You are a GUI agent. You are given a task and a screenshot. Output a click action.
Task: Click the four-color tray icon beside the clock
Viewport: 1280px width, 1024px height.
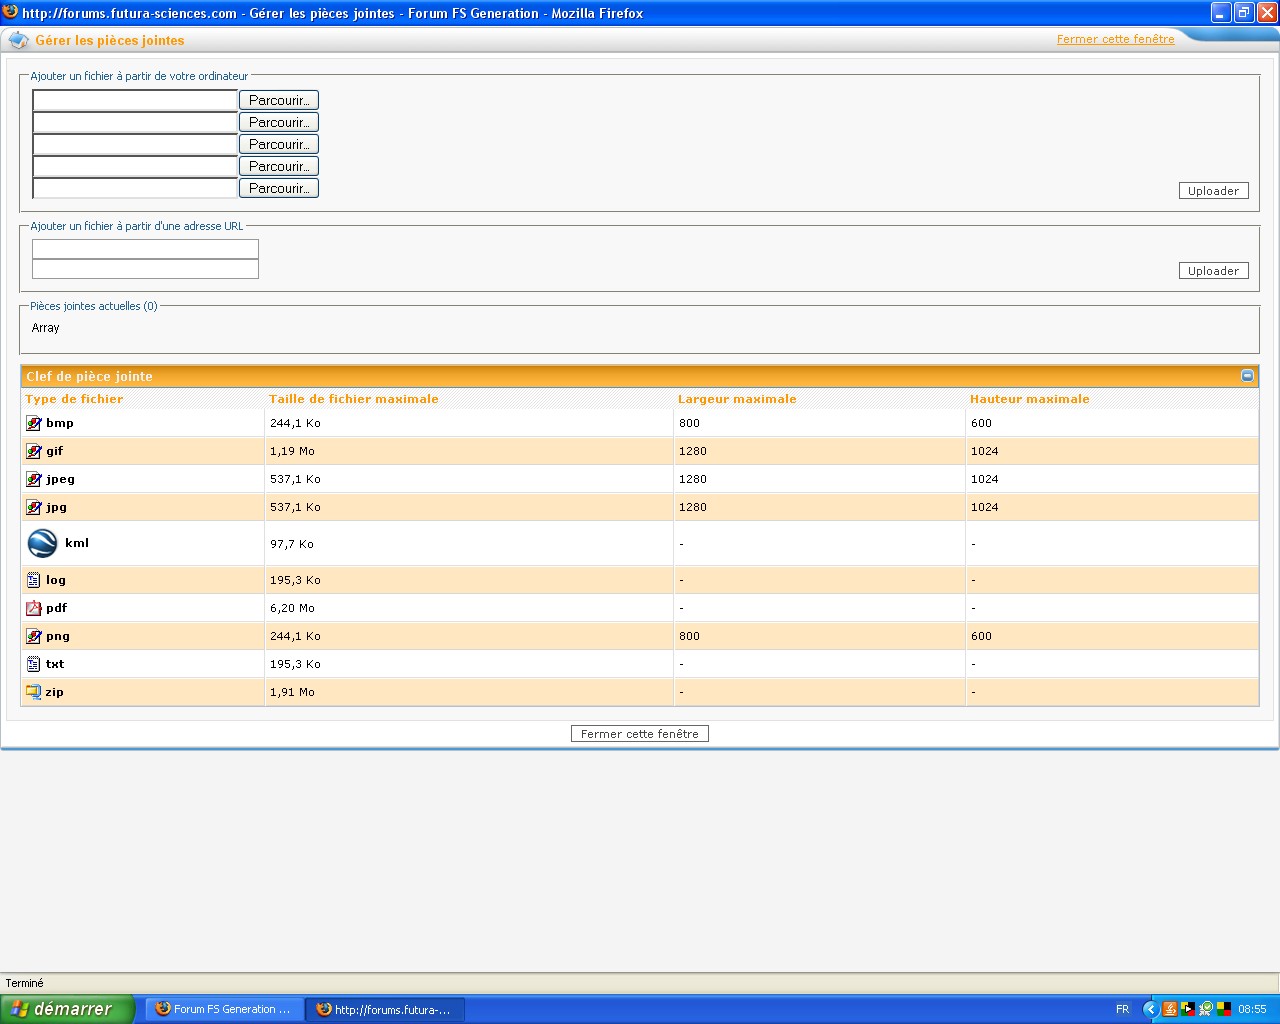1224,1009
